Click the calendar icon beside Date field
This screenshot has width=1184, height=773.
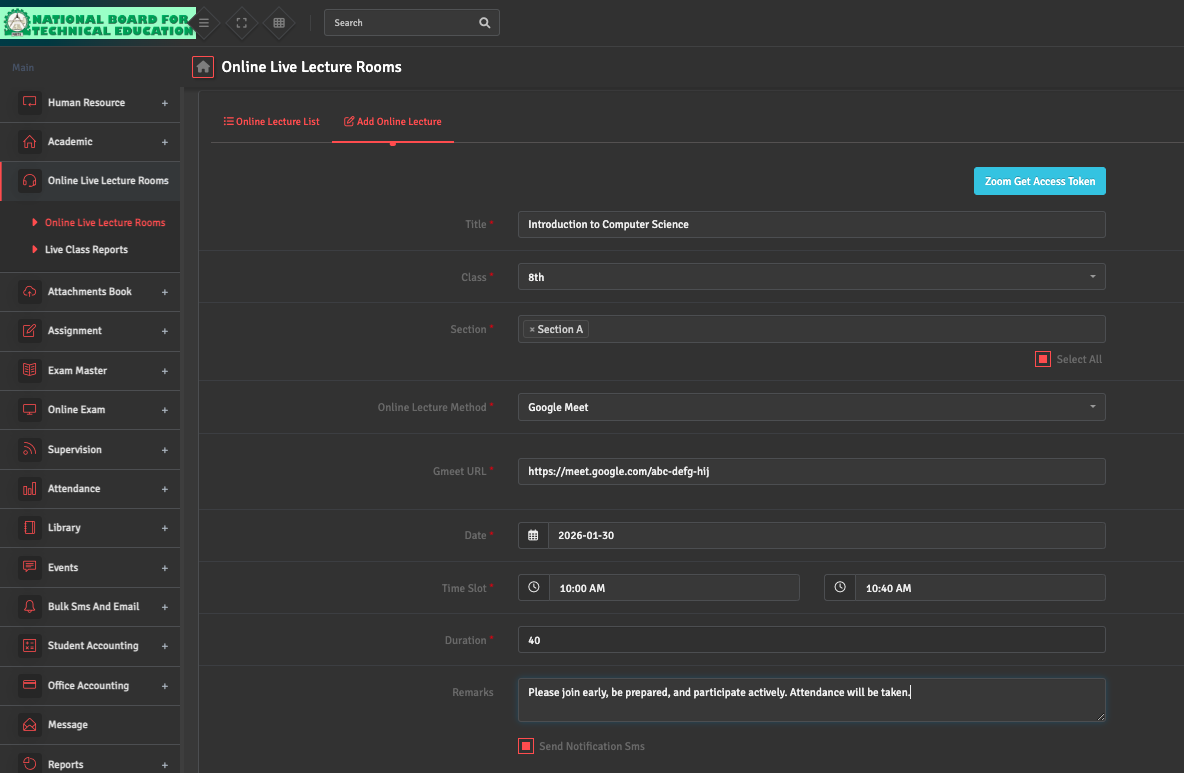point(533,536)
